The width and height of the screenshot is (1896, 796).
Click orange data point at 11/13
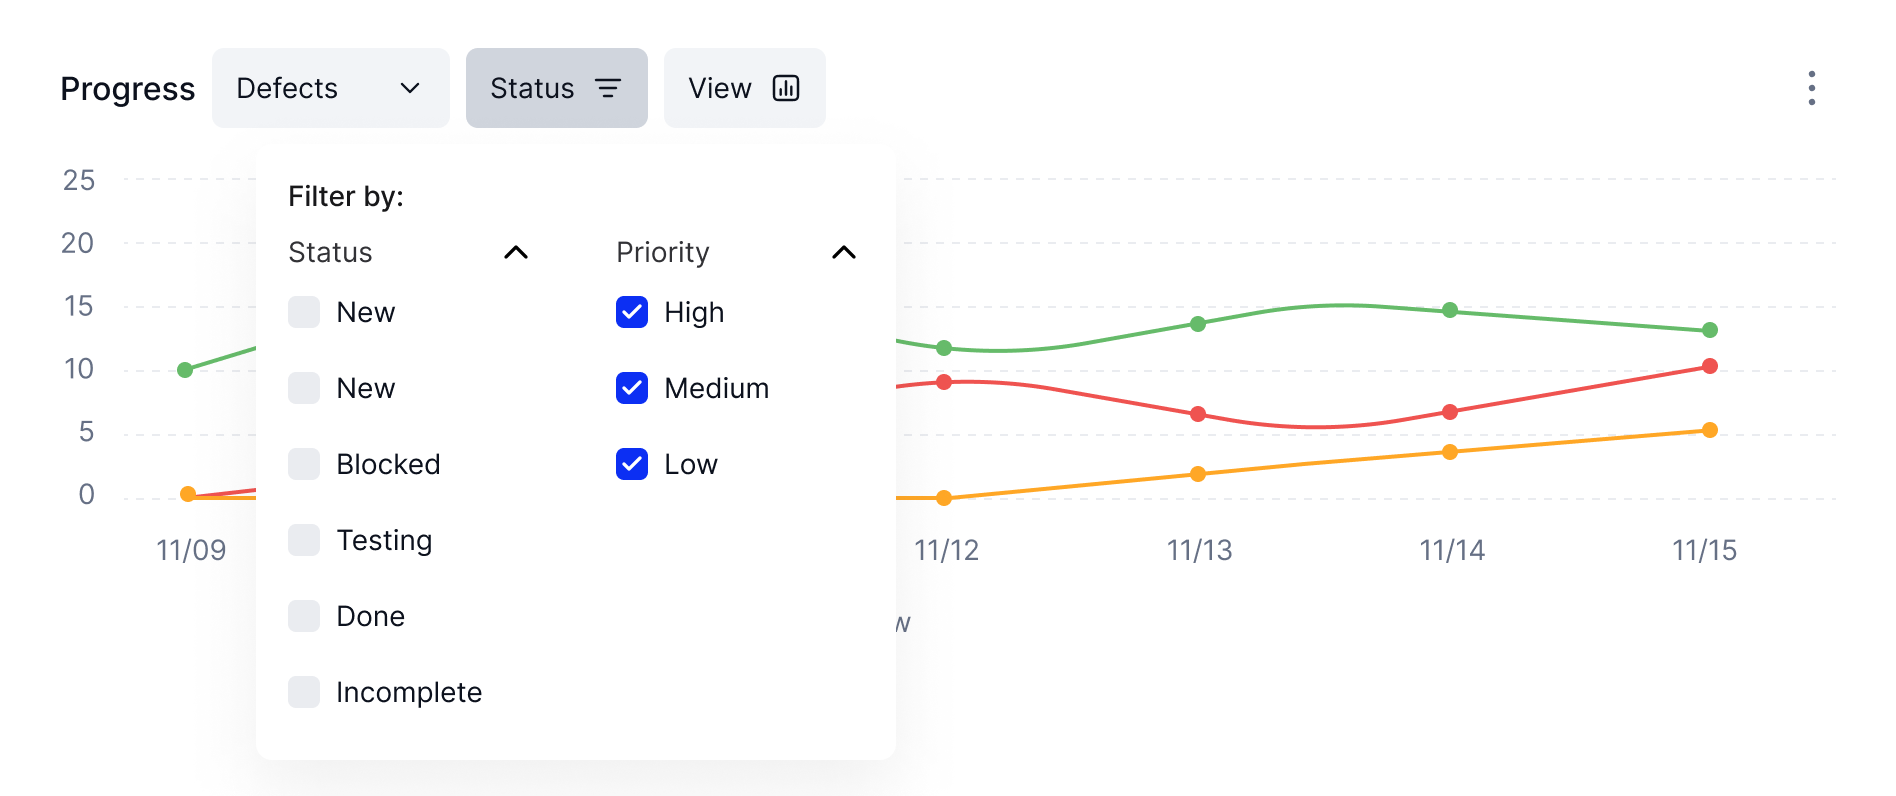click(x=1198, y=474)
